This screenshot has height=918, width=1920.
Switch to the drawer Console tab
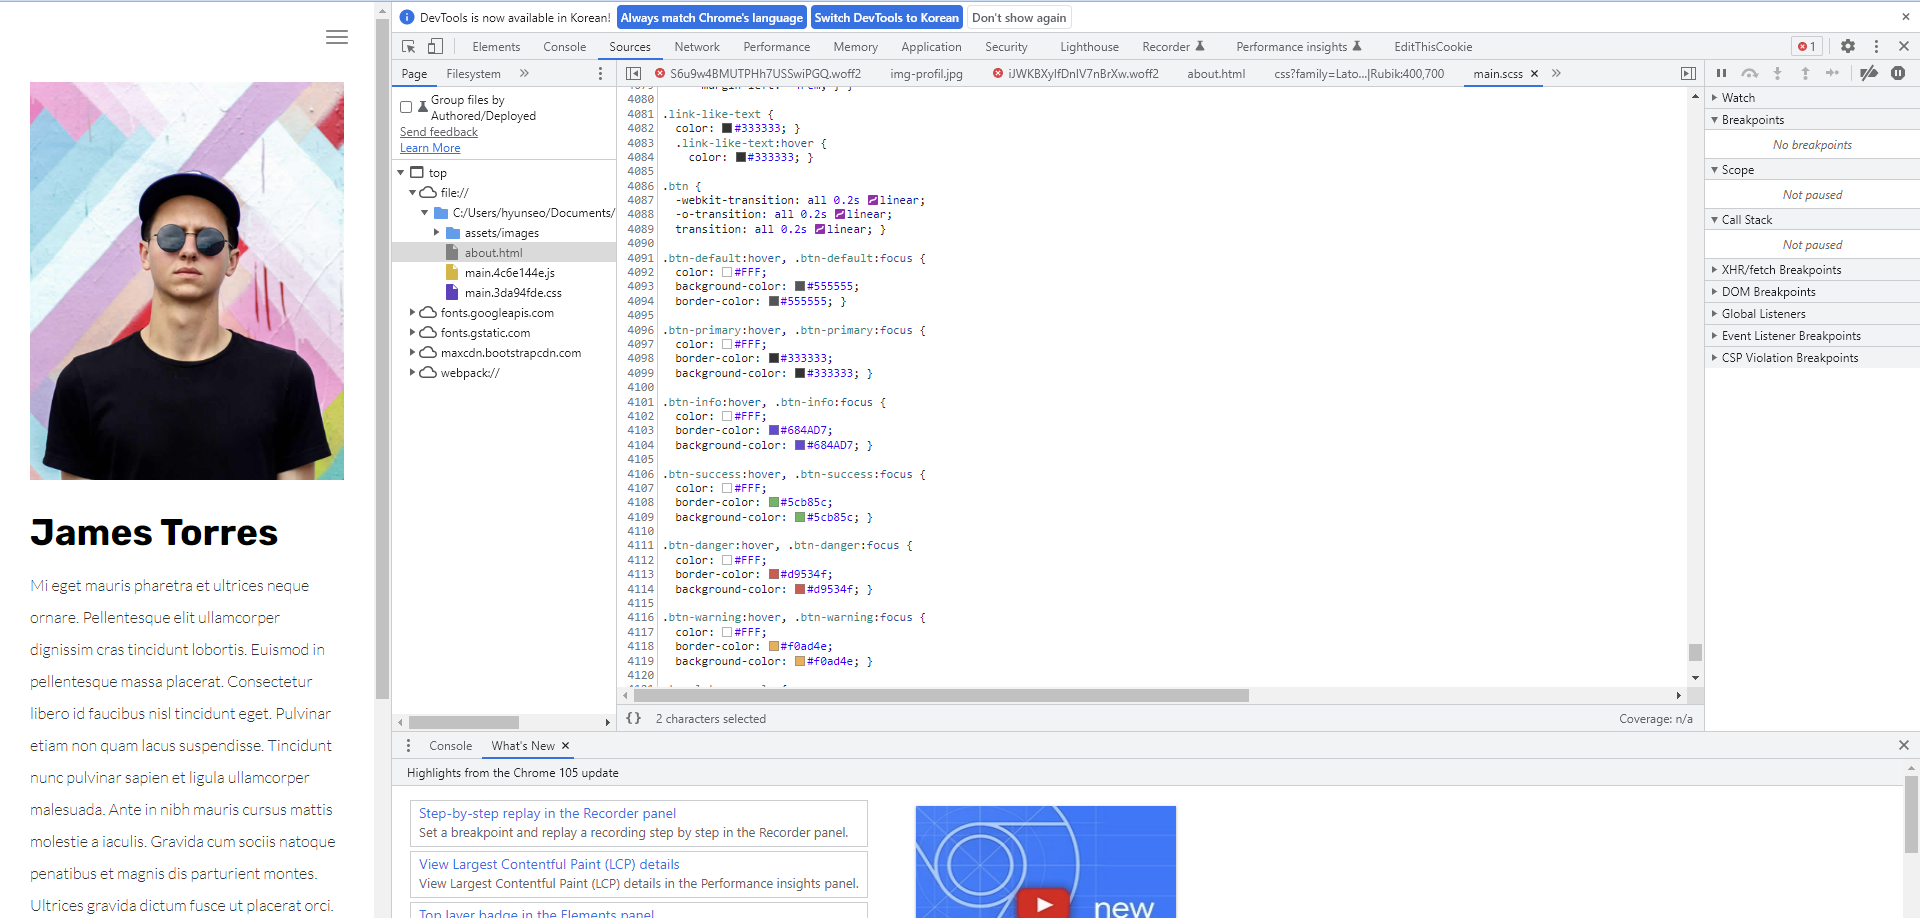450,745
